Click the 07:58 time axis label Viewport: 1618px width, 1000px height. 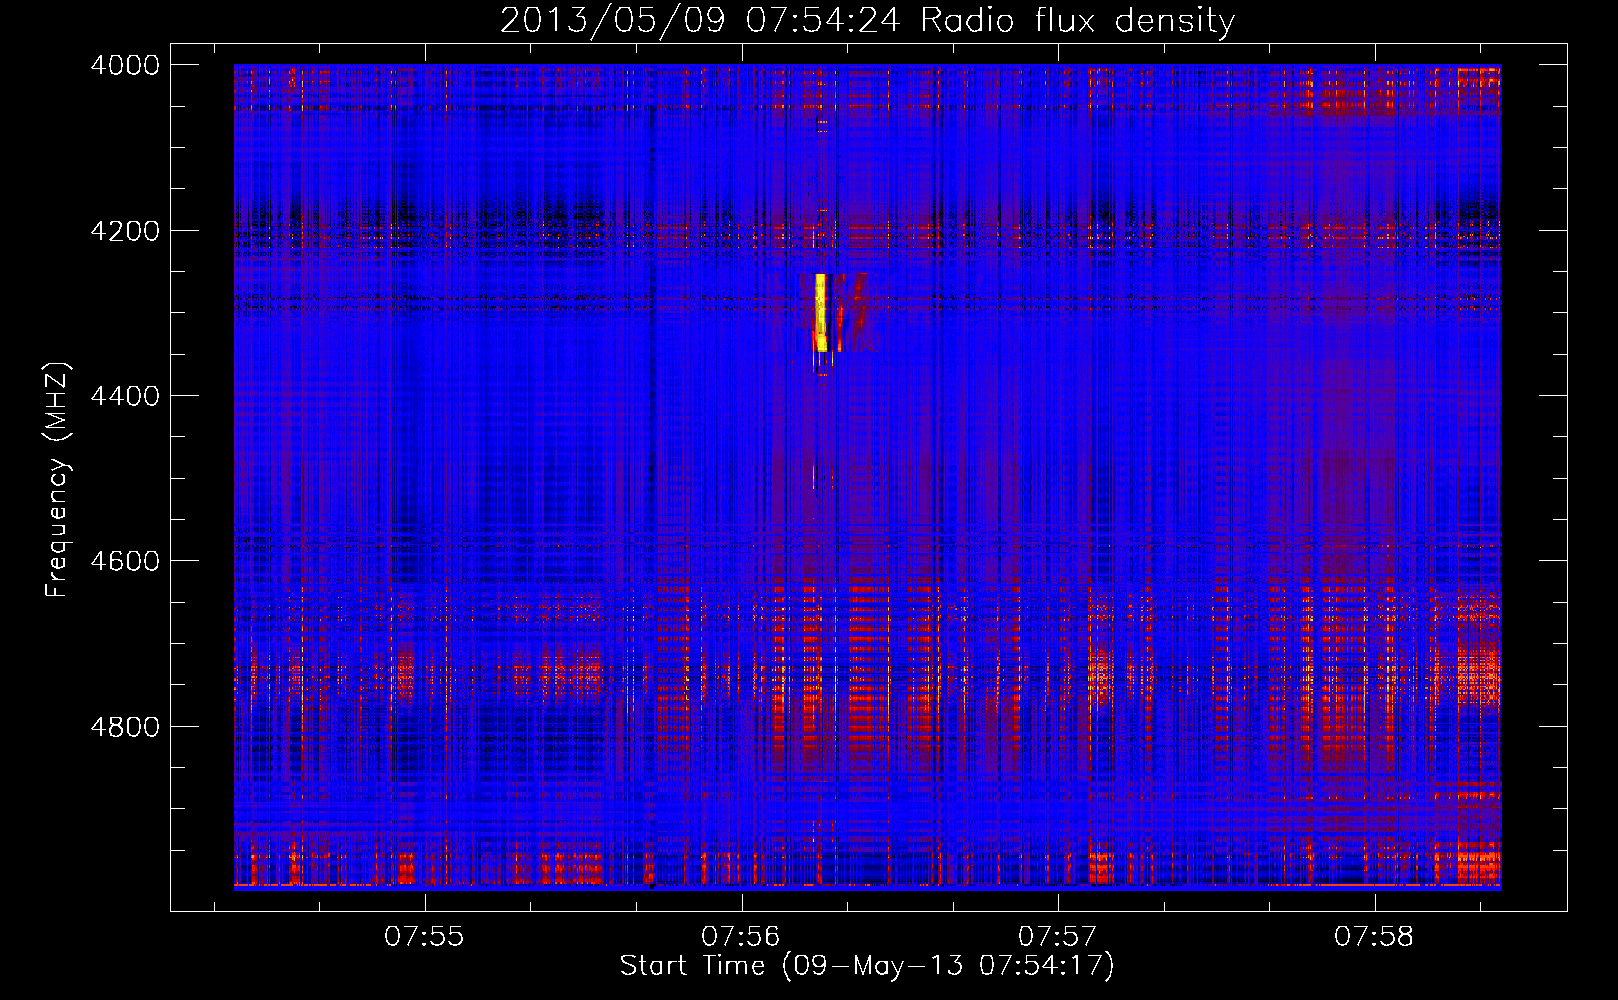1374,936
